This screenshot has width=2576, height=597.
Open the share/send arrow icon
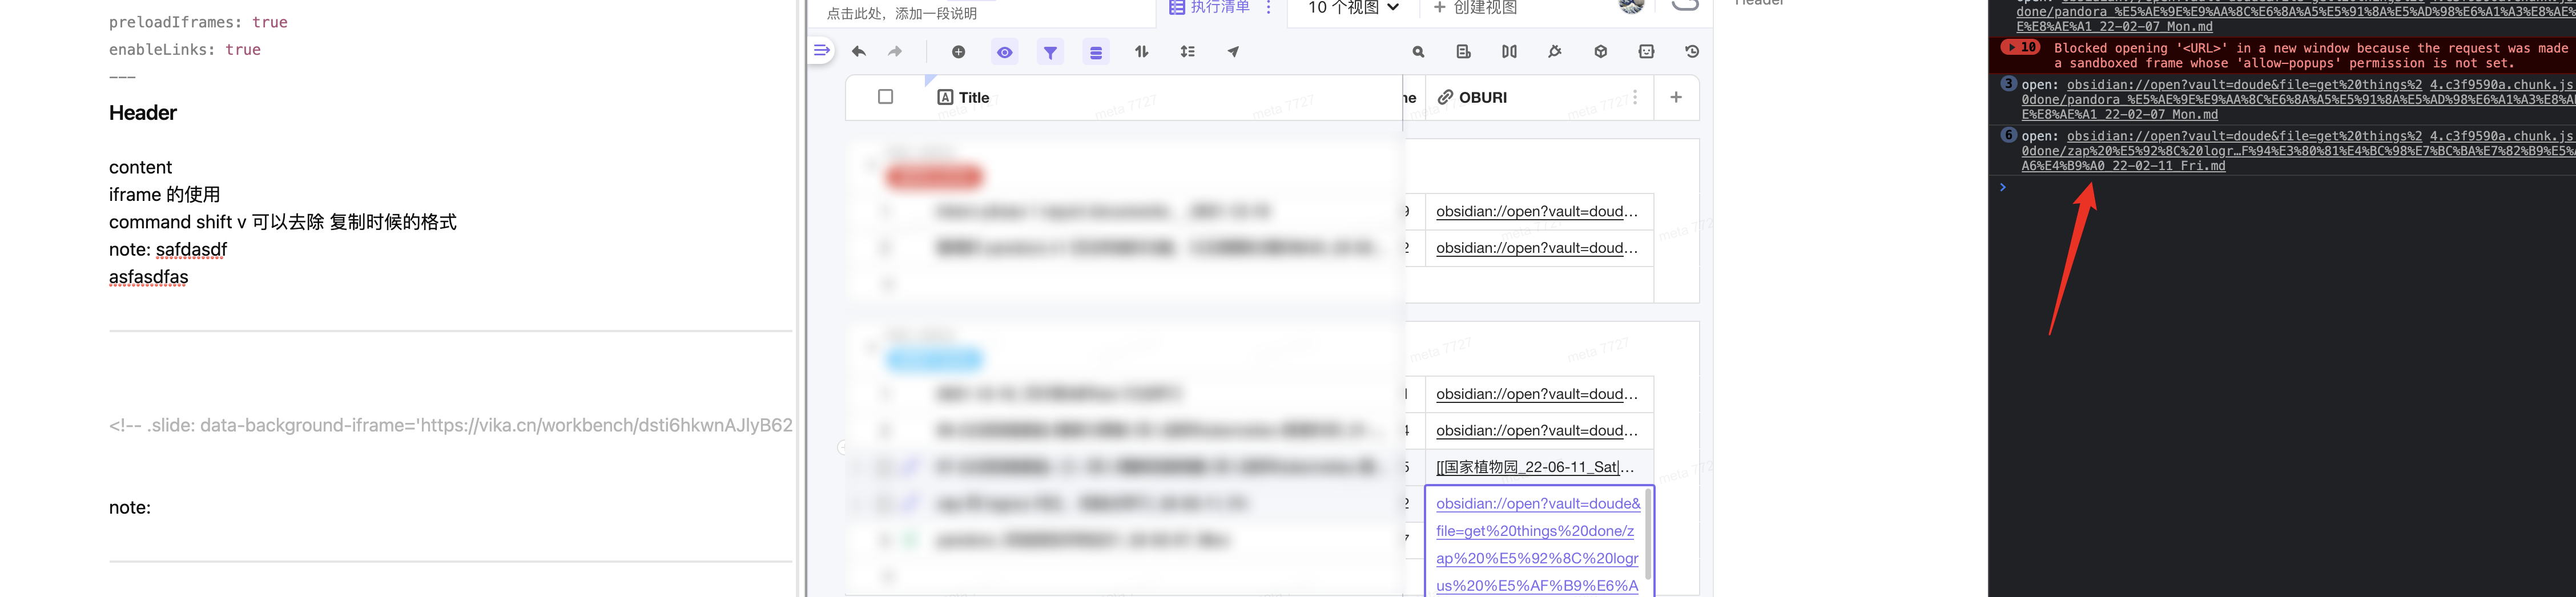click(x=1233, y=51)
